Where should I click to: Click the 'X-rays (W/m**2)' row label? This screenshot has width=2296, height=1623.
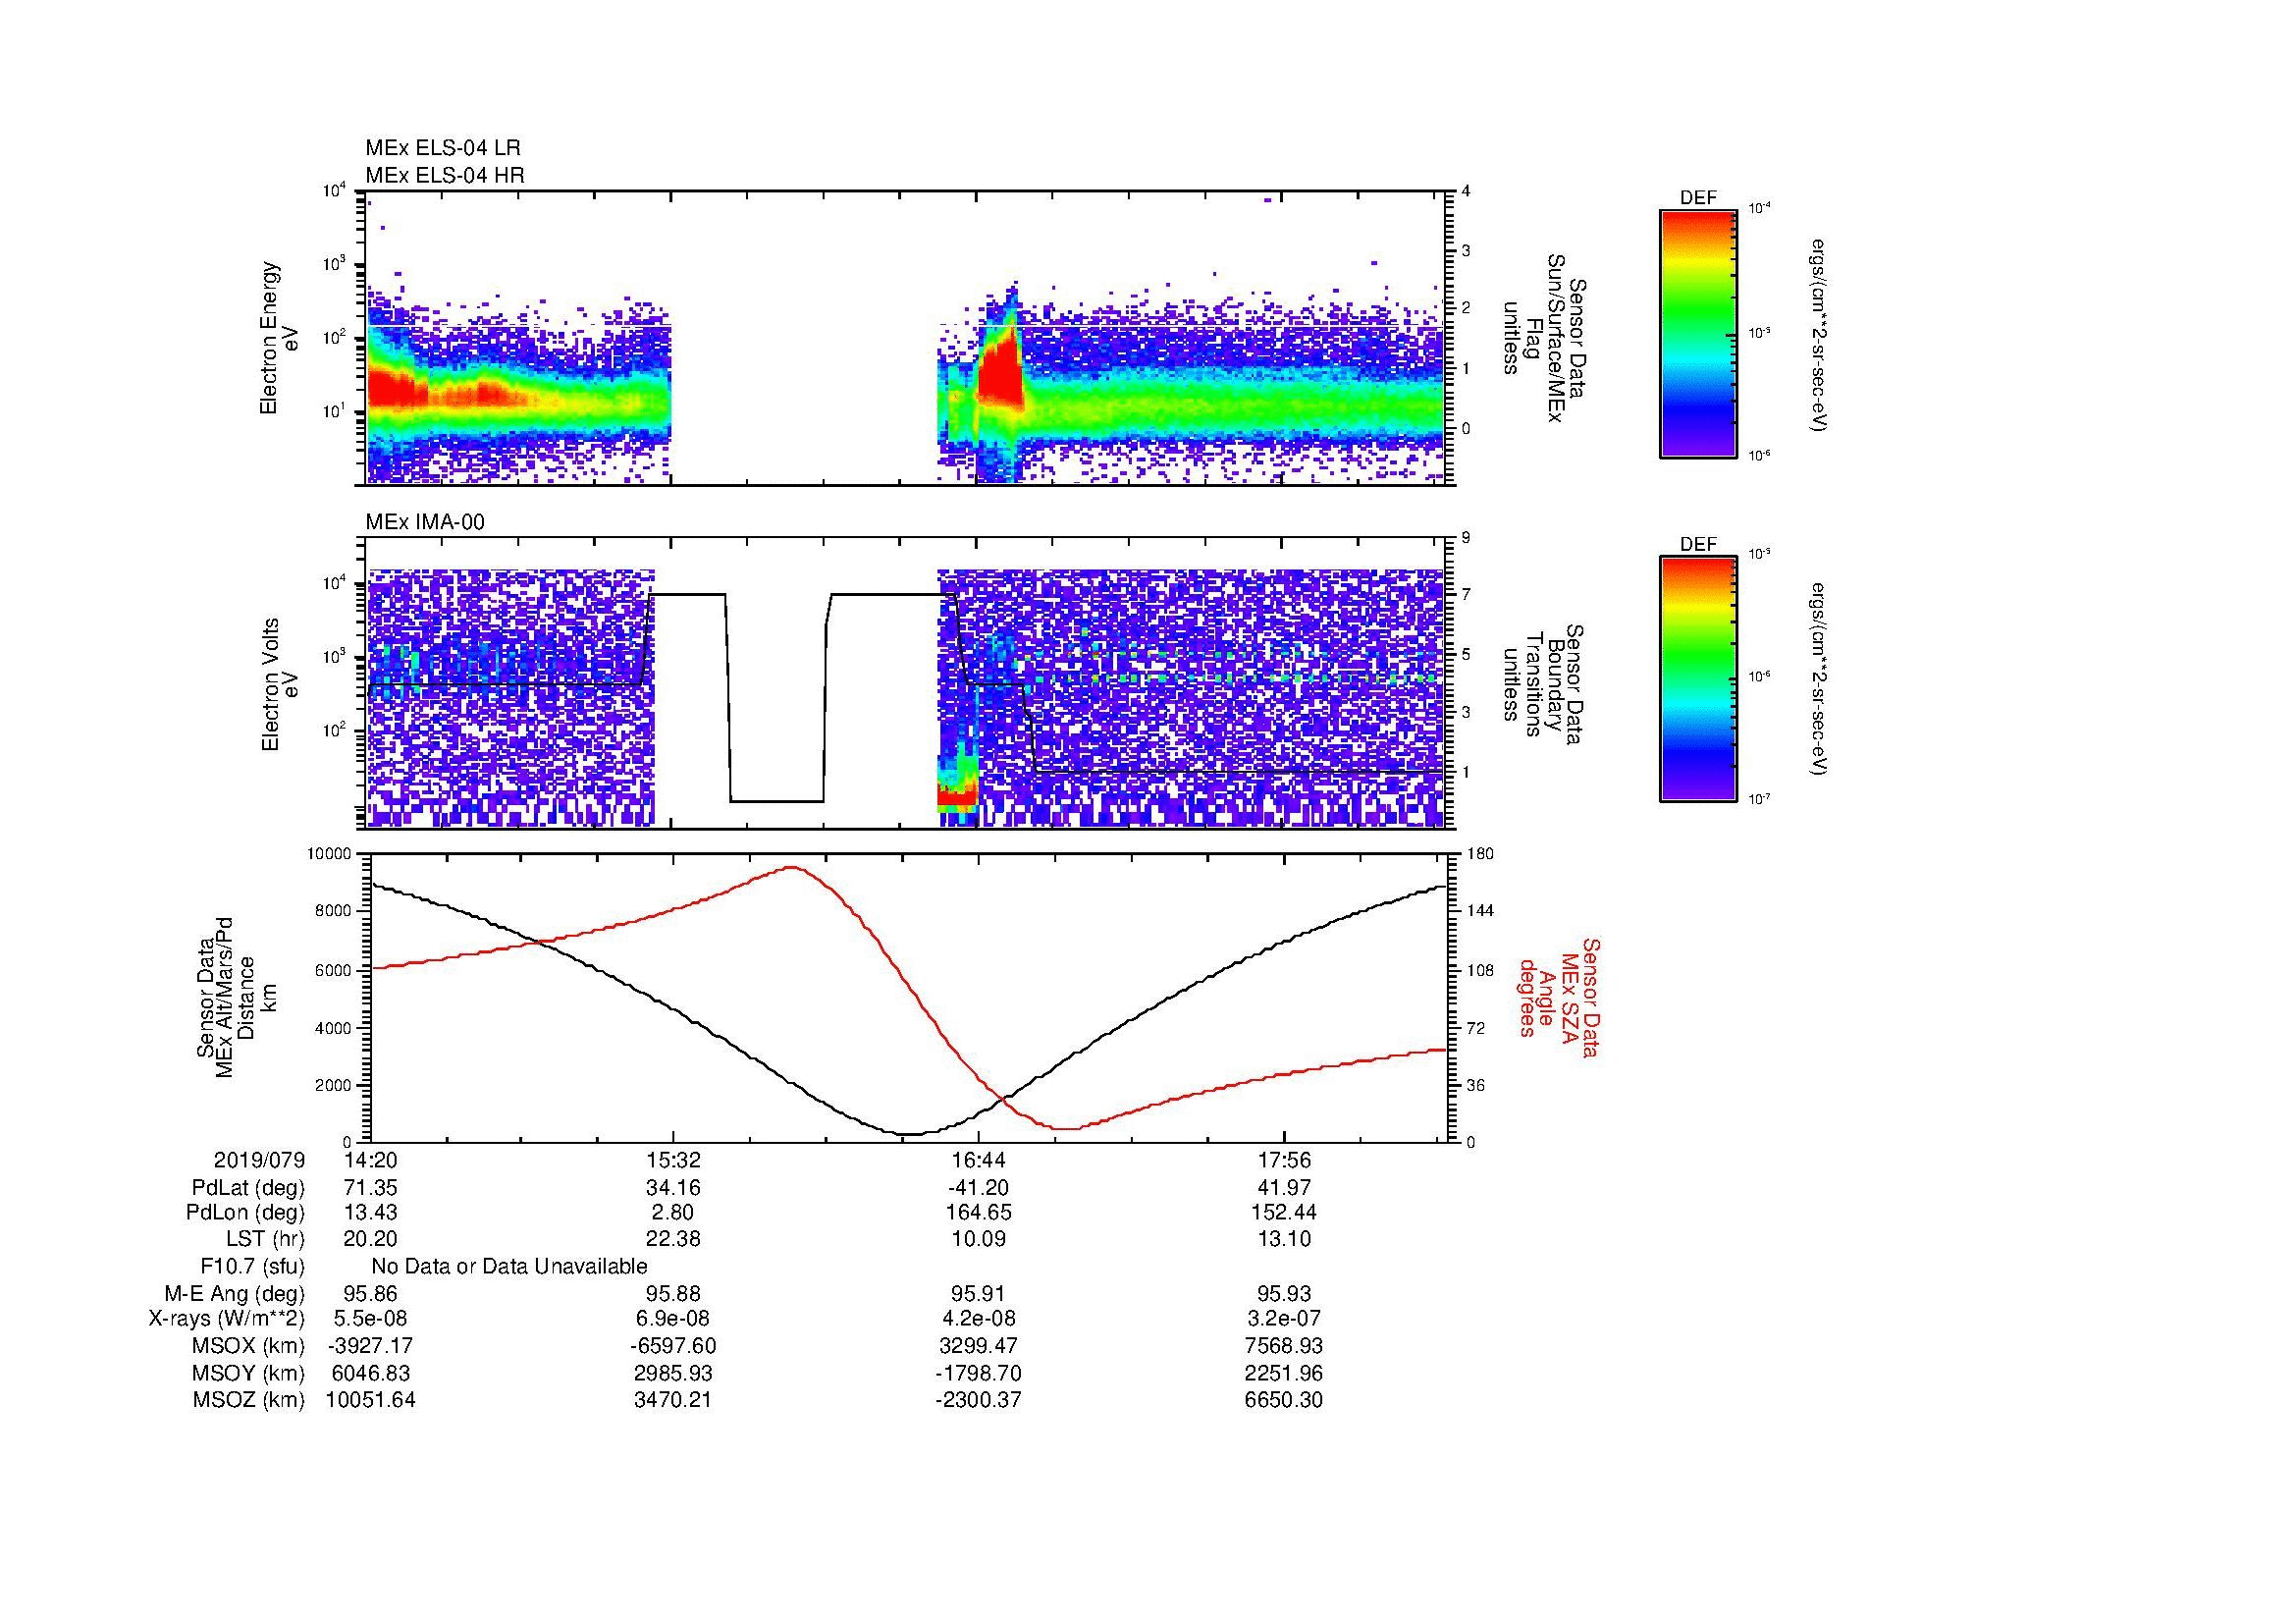point(226,1319)
